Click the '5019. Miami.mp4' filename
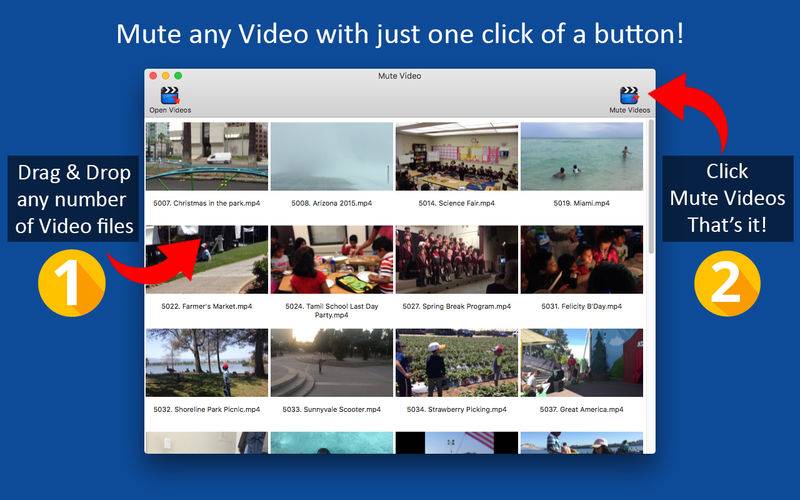Image resolution: width=800 pixels, height=500 pixels. [582, 203]
